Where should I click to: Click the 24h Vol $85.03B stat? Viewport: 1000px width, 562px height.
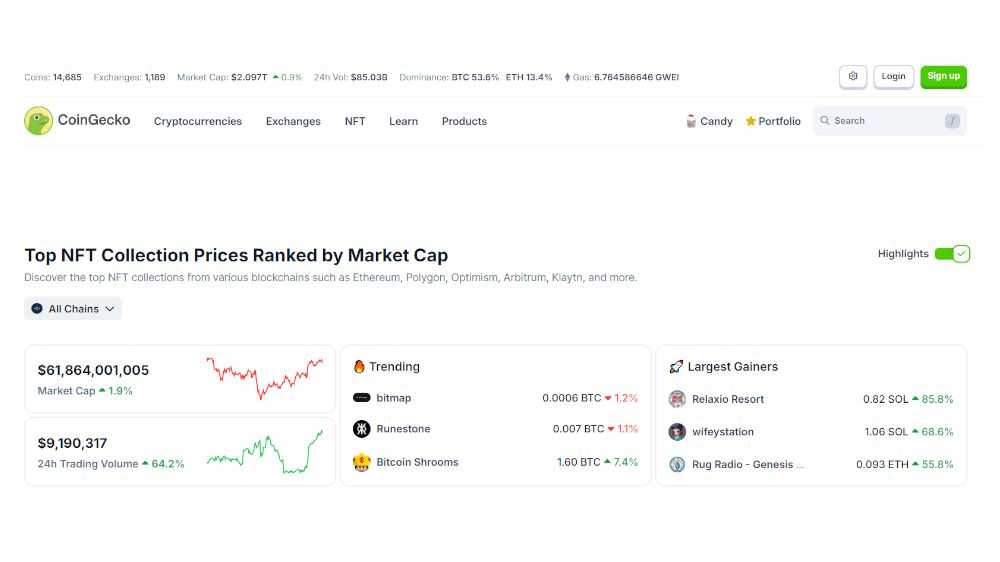tap(351, 77)
